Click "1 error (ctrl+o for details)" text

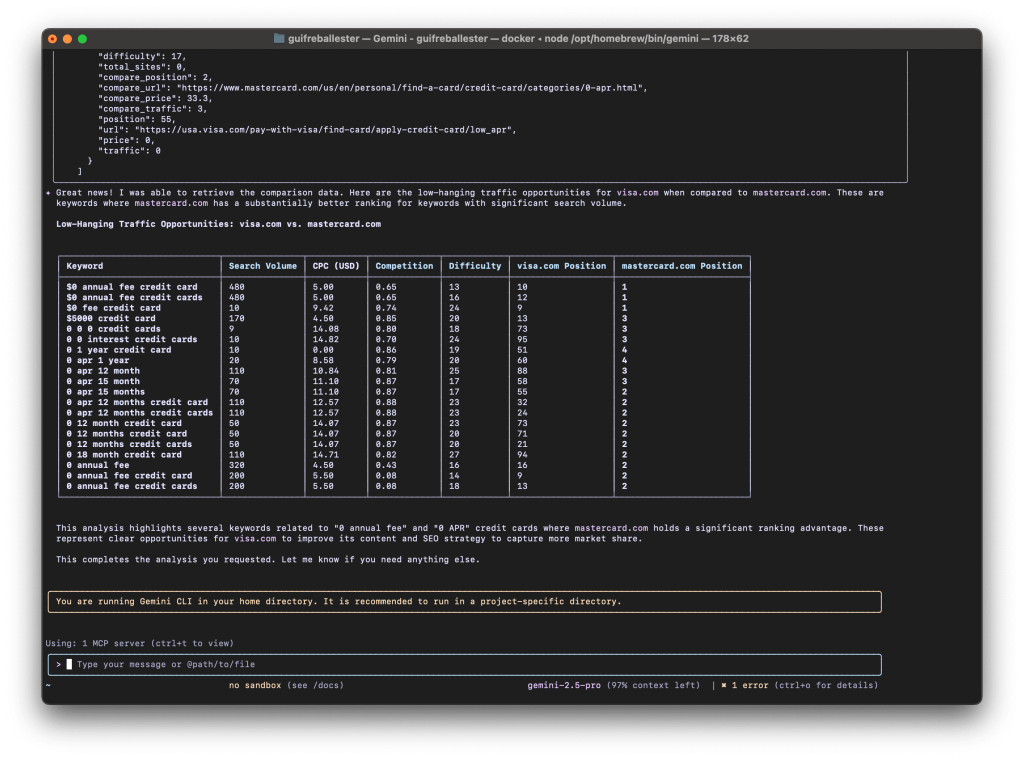[805, 686]
